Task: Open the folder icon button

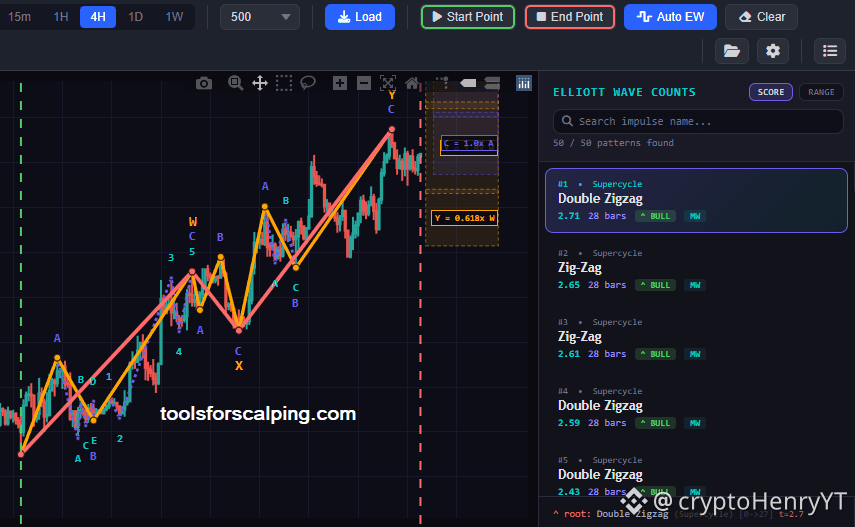Action: 732,51
